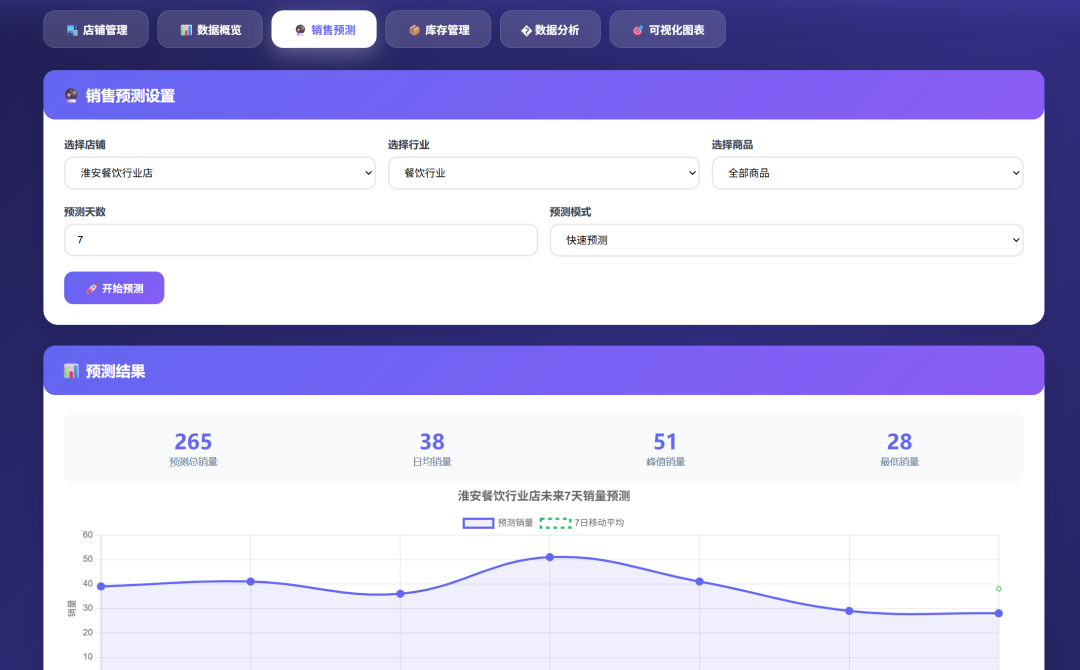The image size is (1080, 670).
Task: Open the 数据分析 tab
Action: tap(550, 30)
